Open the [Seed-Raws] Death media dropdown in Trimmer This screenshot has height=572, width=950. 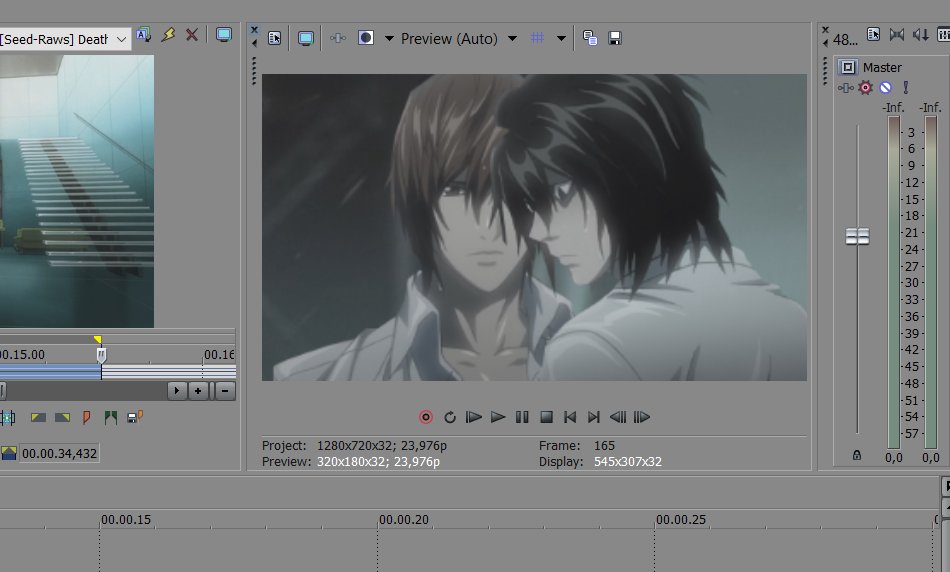click(x=65, y=39)
